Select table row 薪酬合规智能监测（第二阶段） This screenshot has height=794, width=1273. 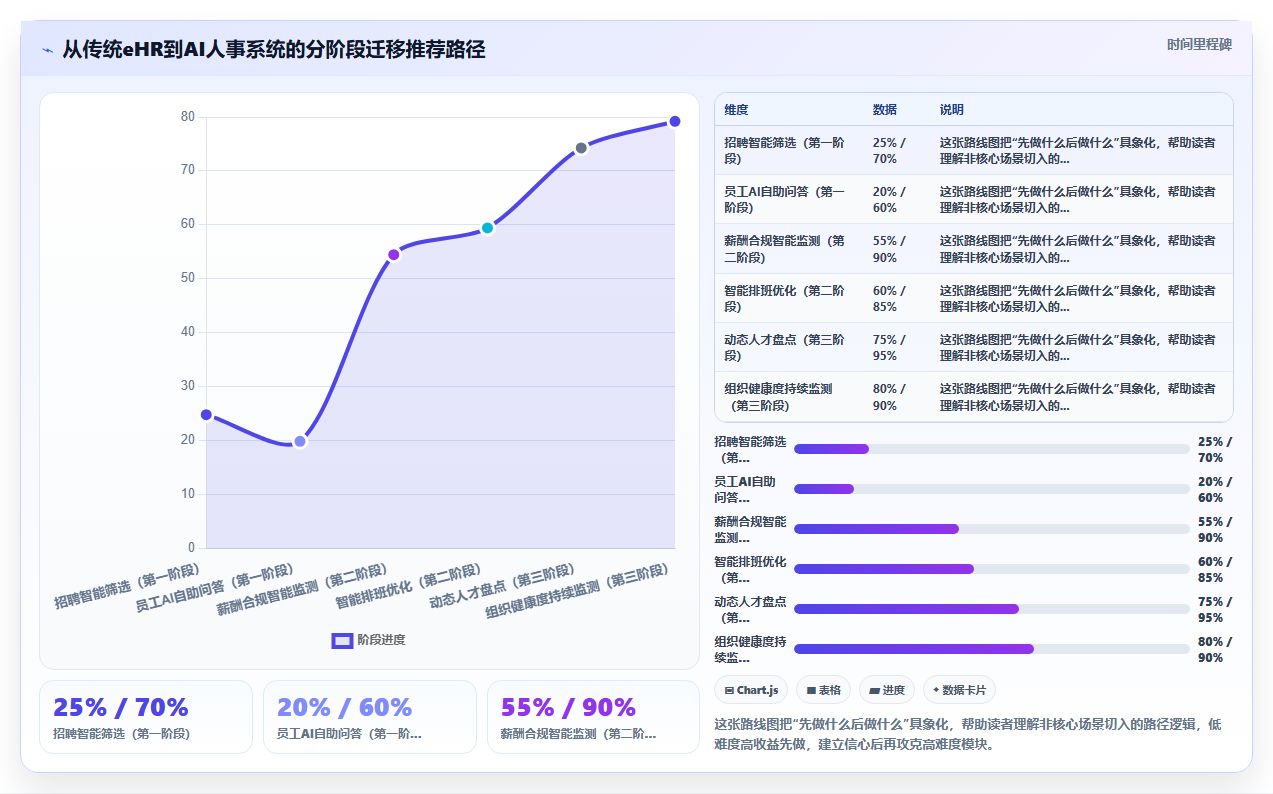(x=974, y=248)
